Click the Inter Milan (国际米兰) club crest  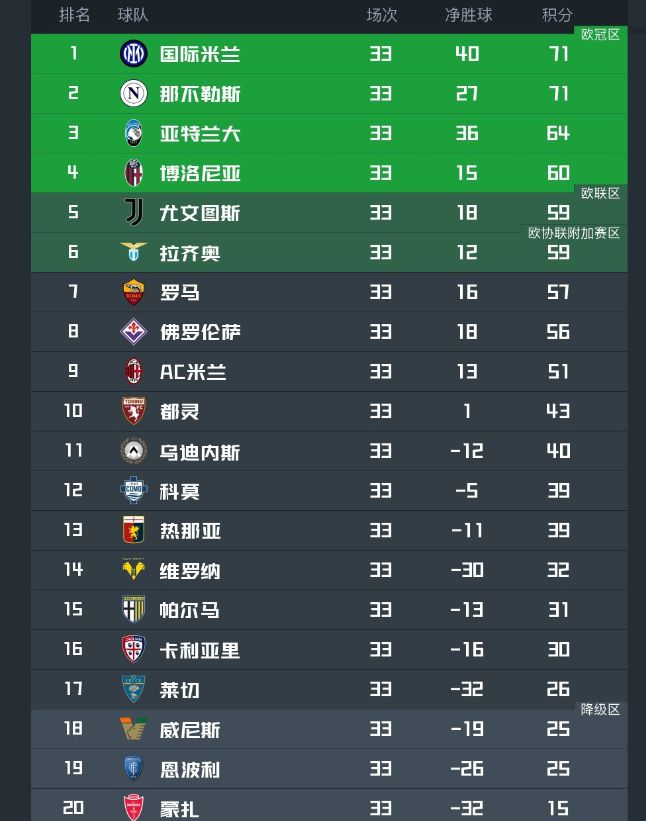coord(133,54)
